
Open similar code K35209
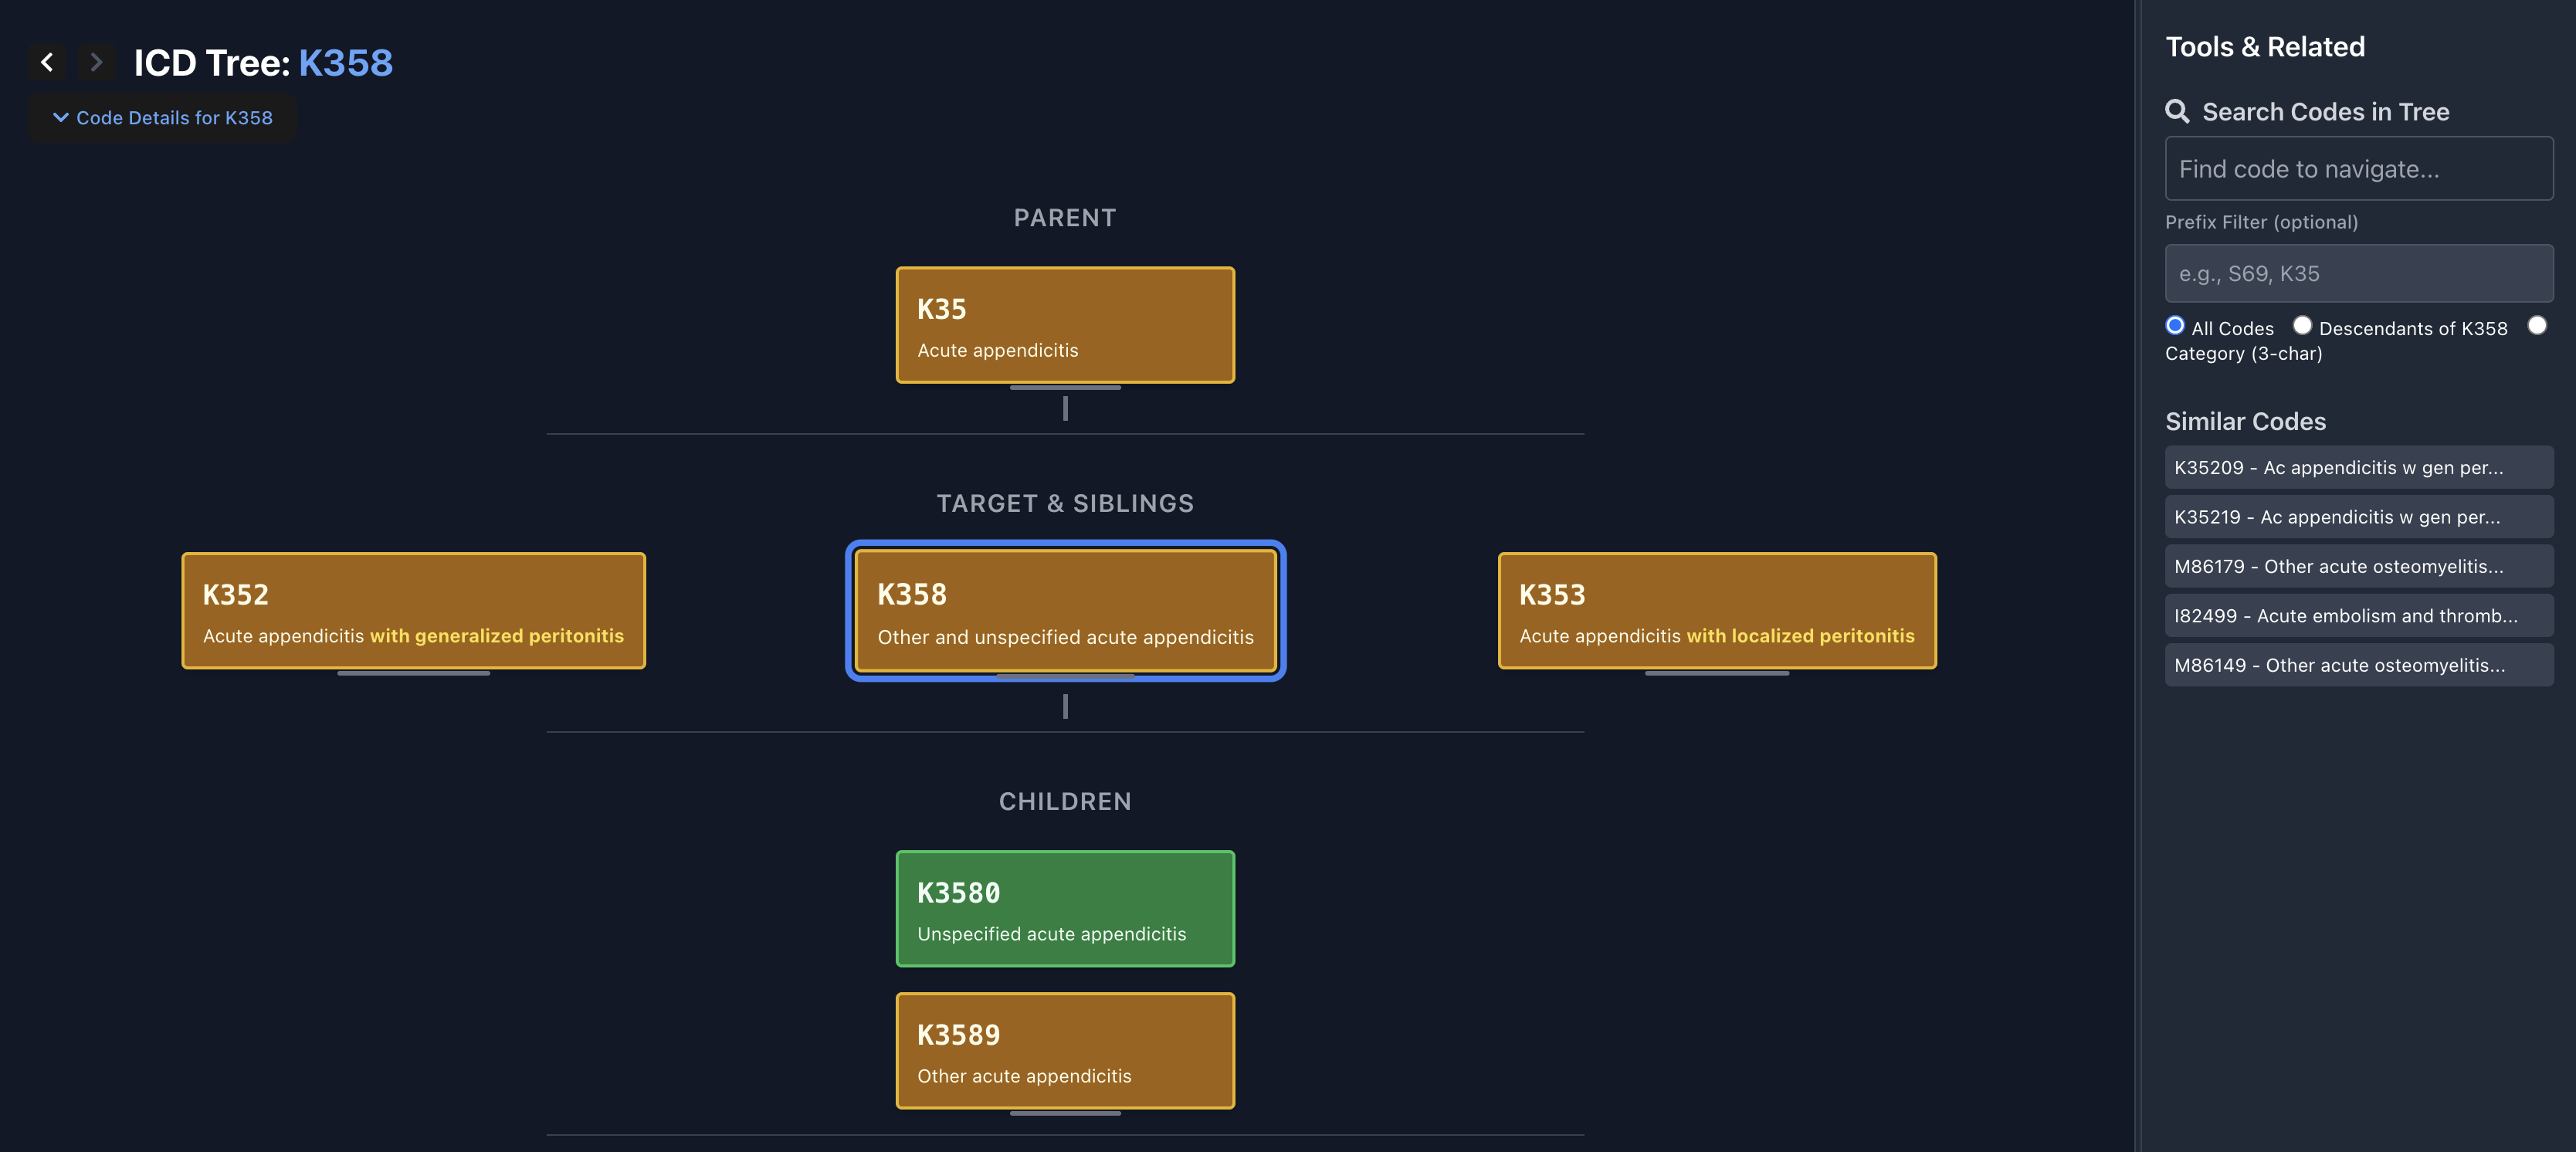[x=2358, y=467]
